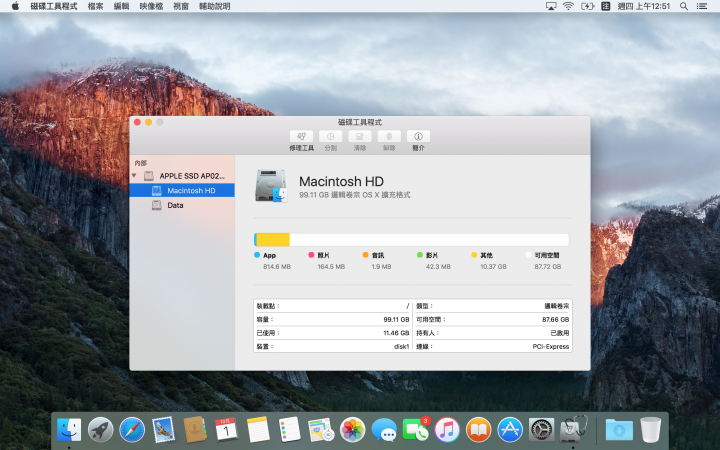720x450 pixels.
Task: Click the 87.72 GB 可用空間 size text
Action: click(548, 266)
